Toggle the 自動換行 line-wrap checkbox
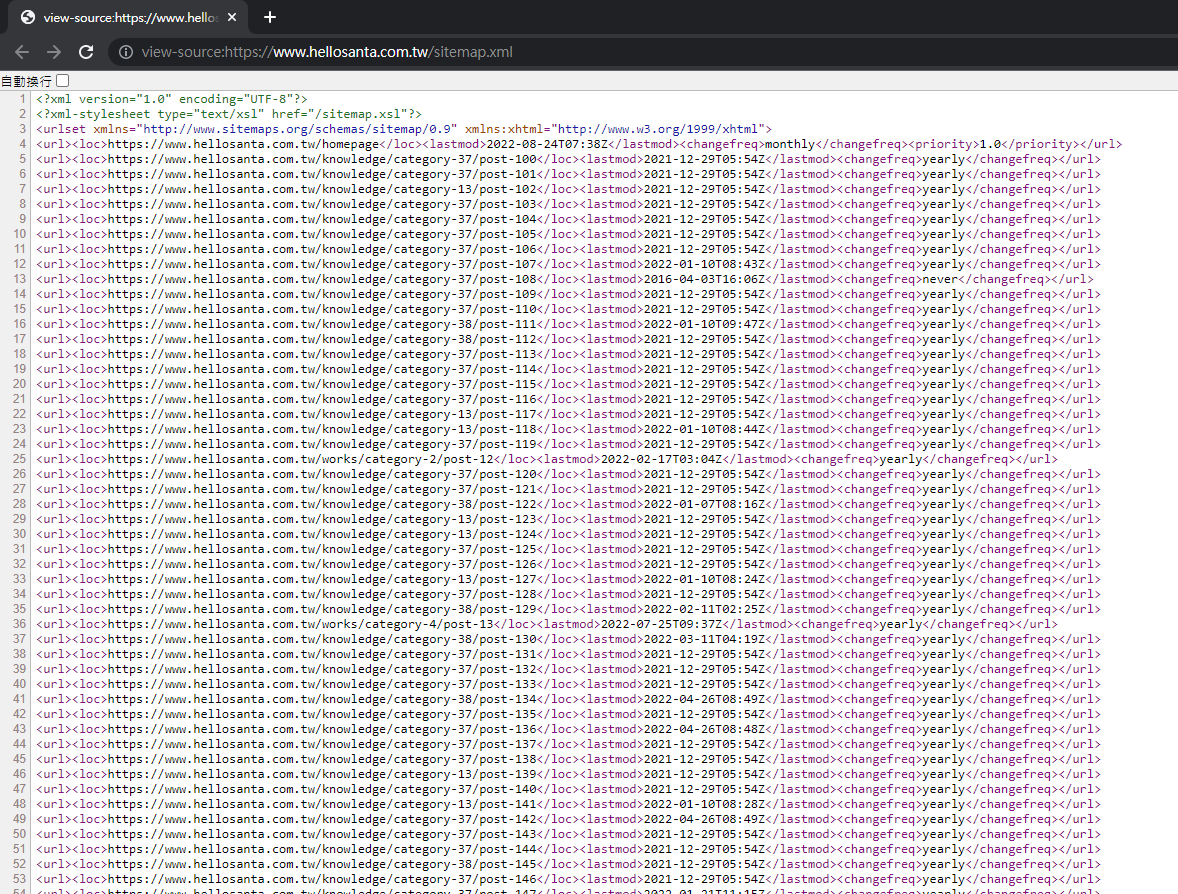The image size is (1178, 894). click(x=63, y=80)
